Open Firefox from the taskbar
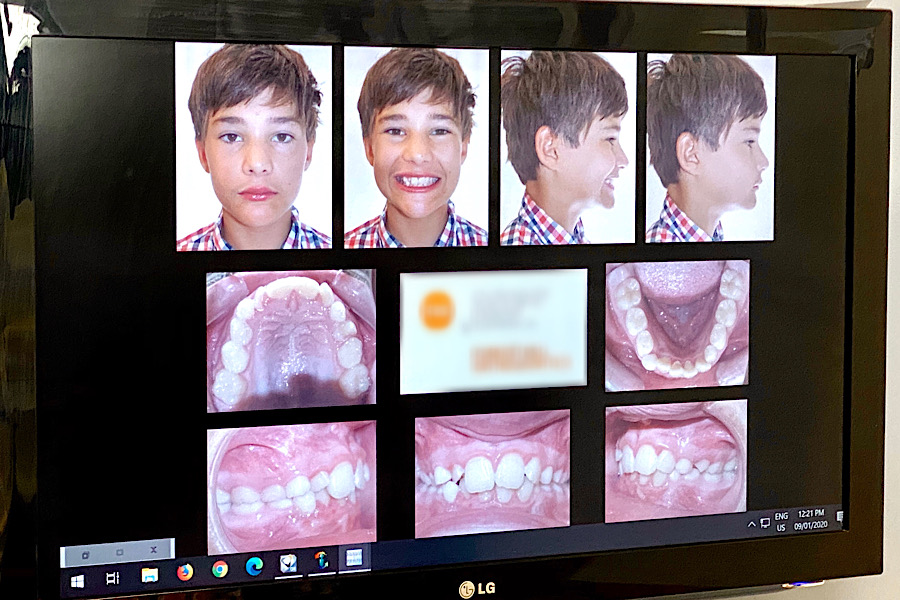The width and height of the screenshot is (900, 600). 185,572
